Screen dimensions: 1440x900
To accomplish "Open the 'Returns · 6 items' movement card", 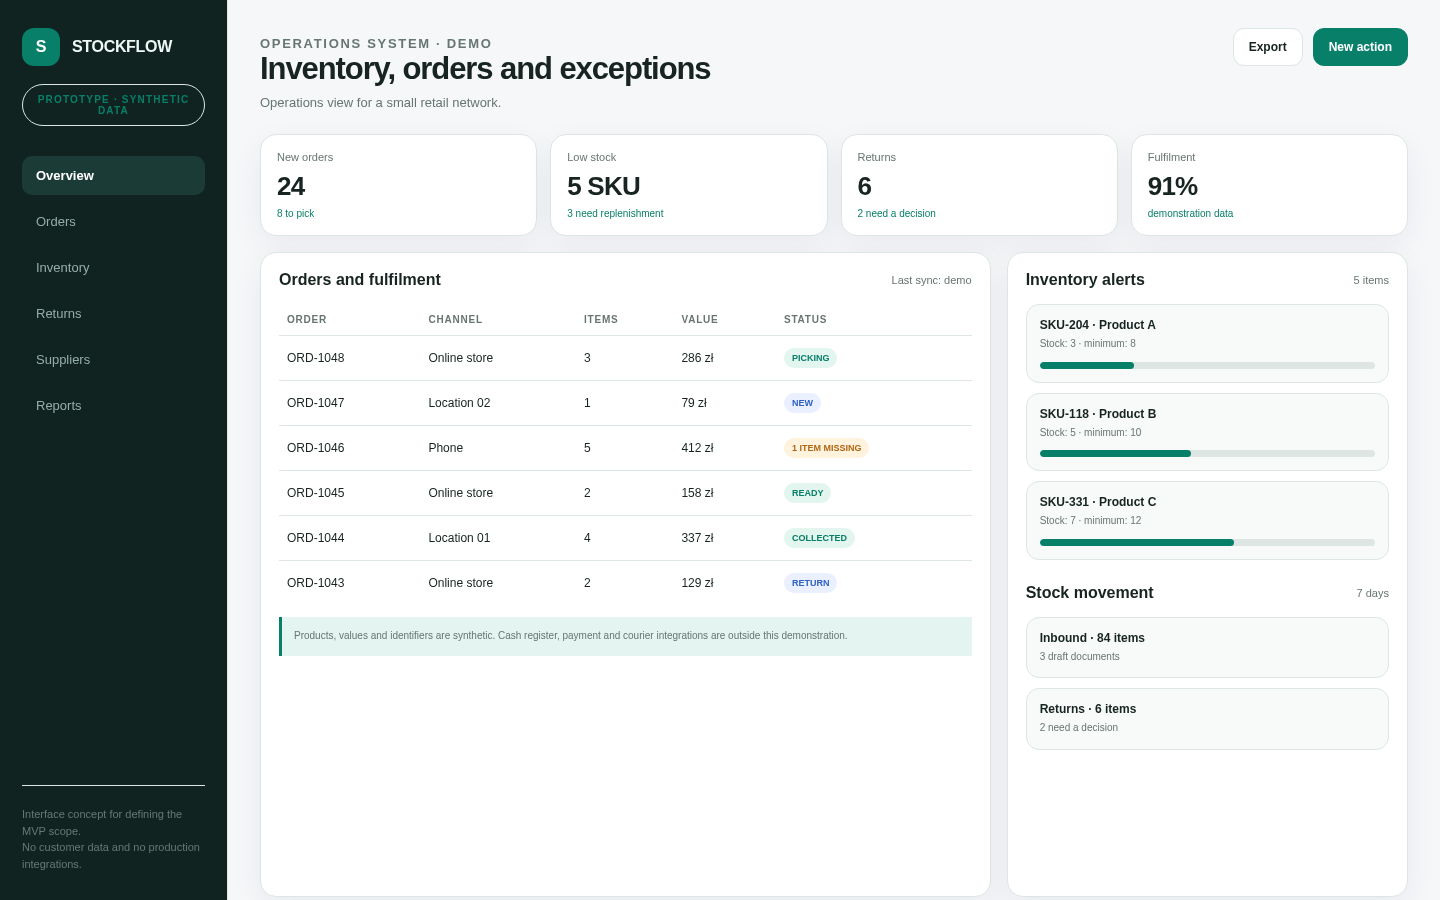I will [1207, 719].
